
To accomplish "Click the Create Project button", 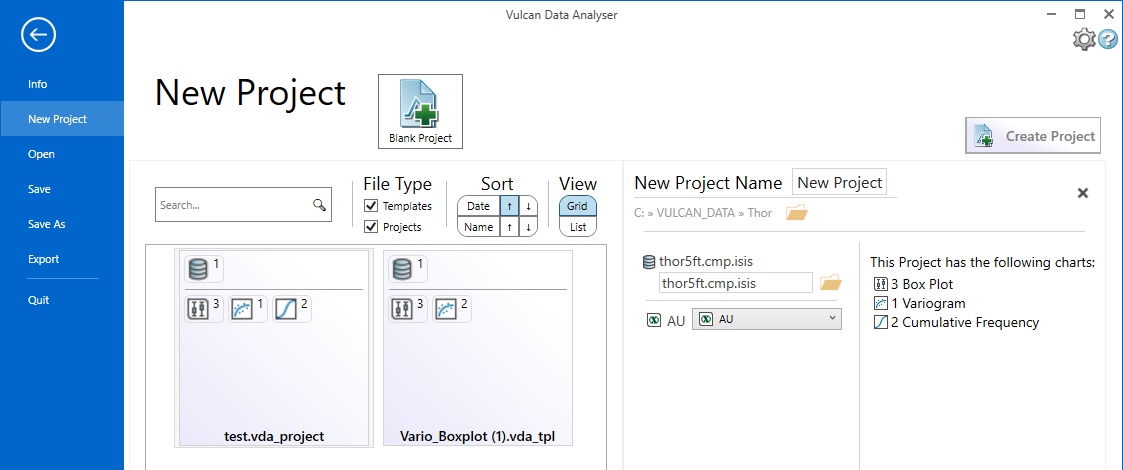I will pyautogui.click(x=1033, y=136).
